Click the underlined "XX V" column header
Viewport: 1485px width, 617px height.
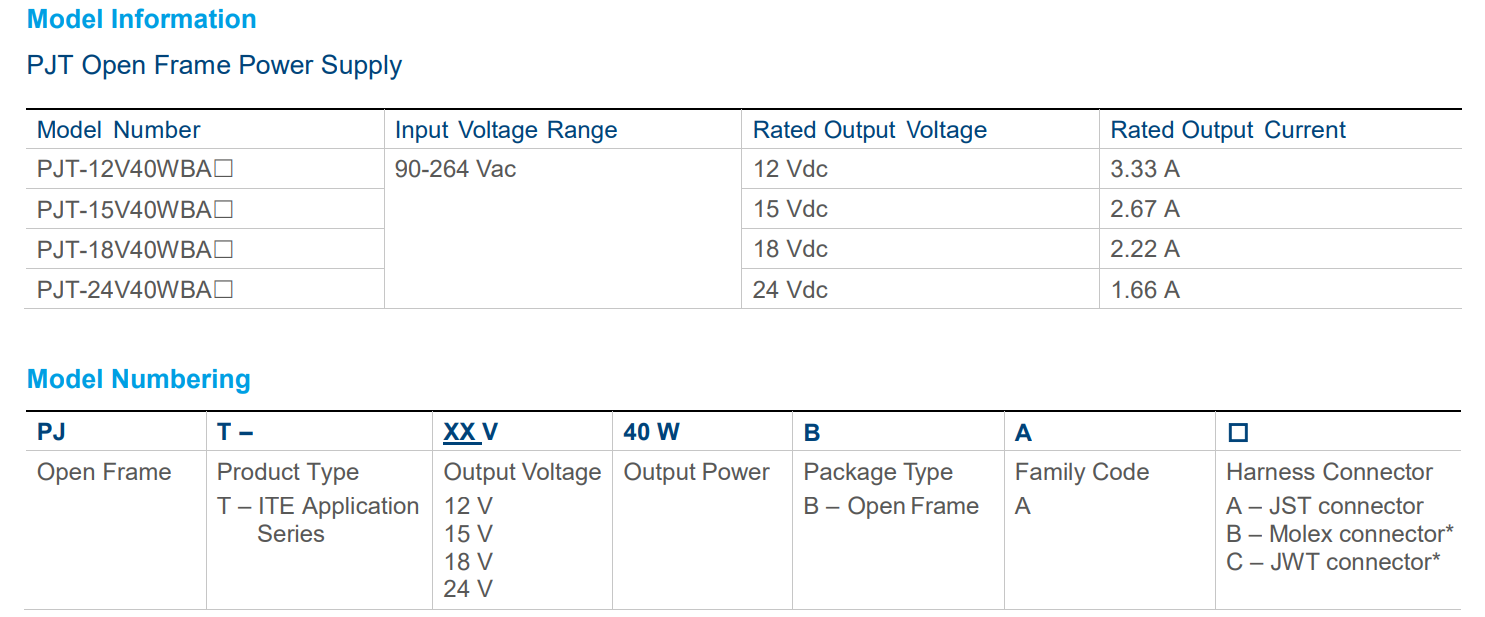pos(470,432)
